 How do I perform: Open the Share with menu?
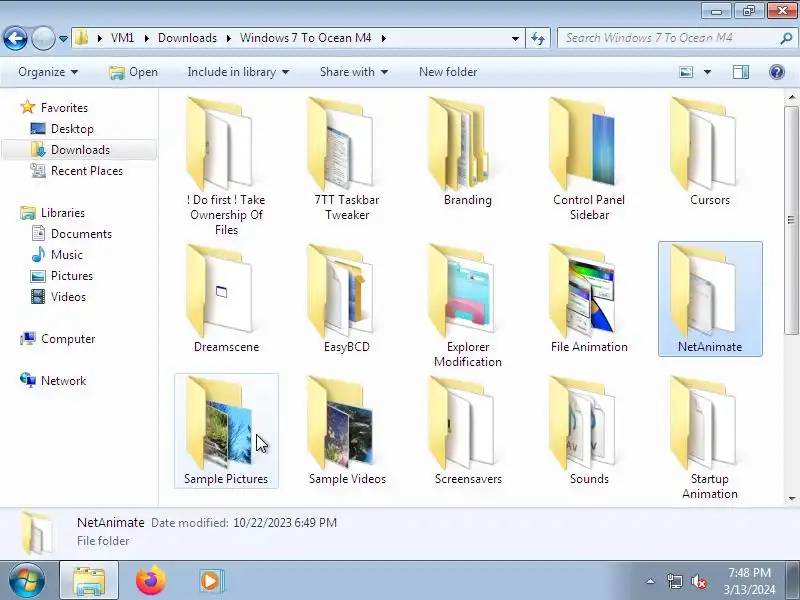354,72
